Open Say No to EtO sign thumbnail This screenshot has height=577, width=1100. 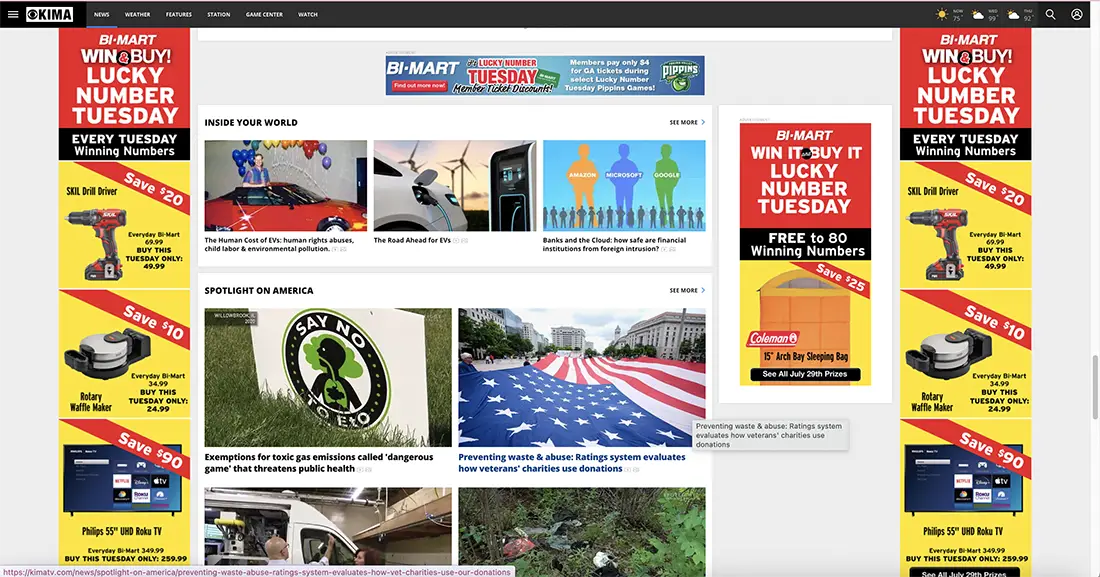click(328, 377)
